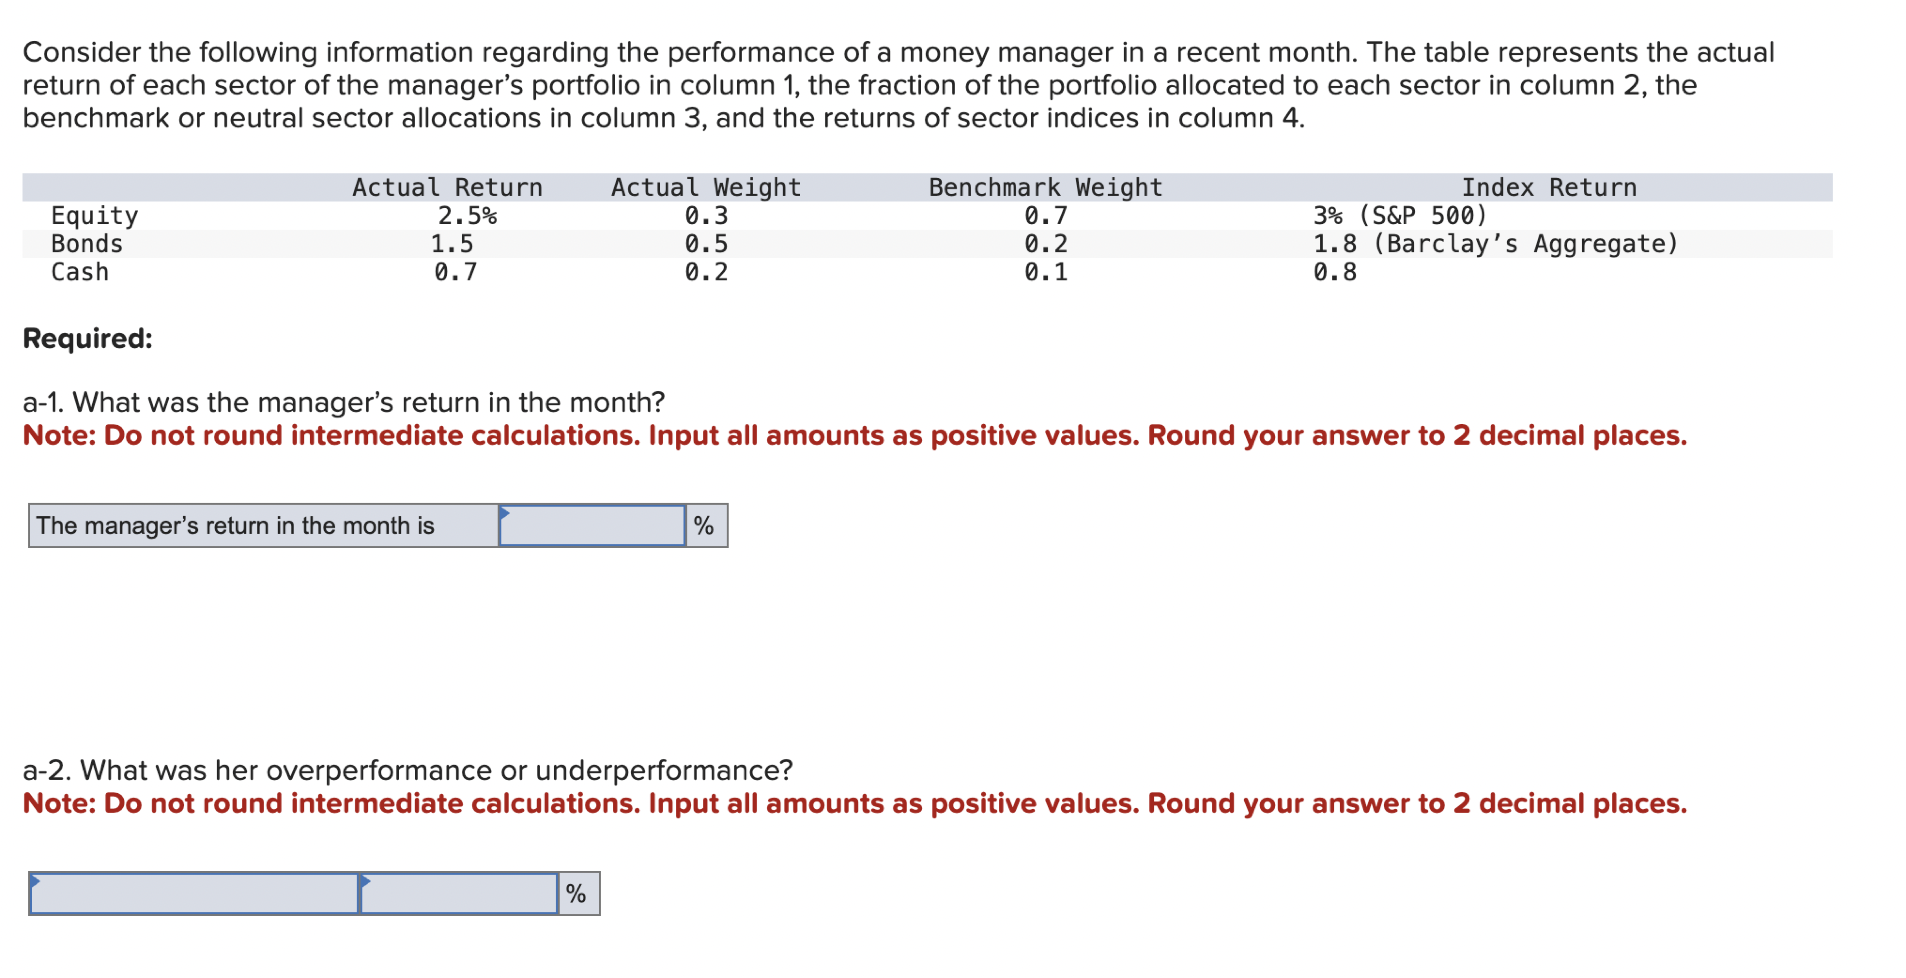Viewport: 1906px width, 978px height.
Task: Click the Index Return header cell
Action: [x=1550, y=186]
